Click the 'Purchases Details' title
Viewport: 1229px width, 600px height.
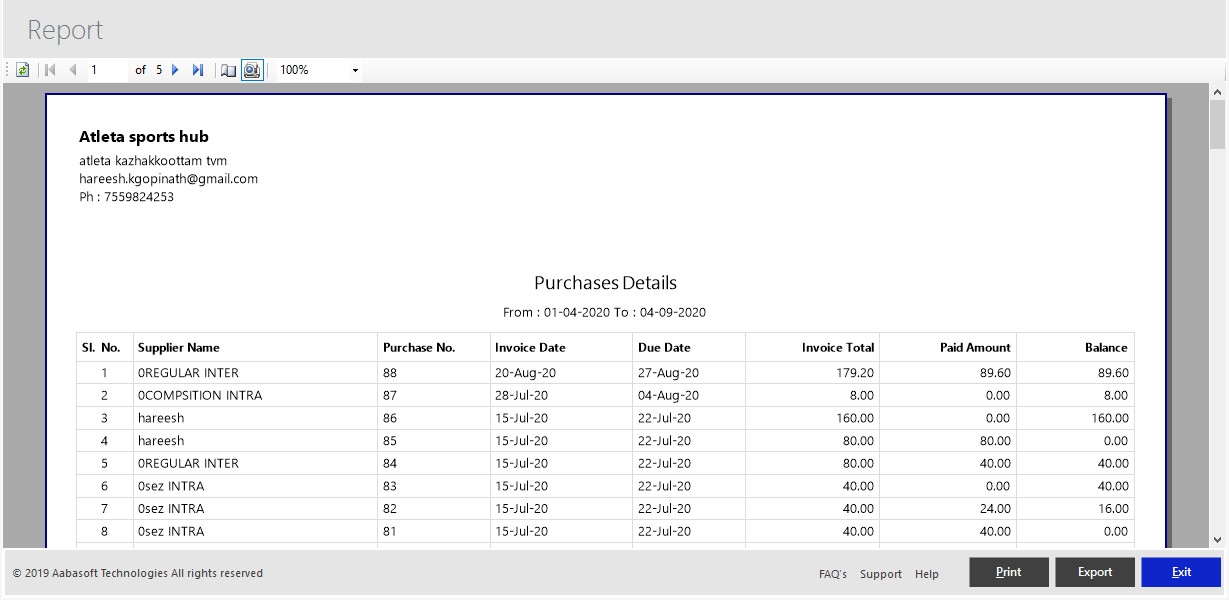click(605, 283)
